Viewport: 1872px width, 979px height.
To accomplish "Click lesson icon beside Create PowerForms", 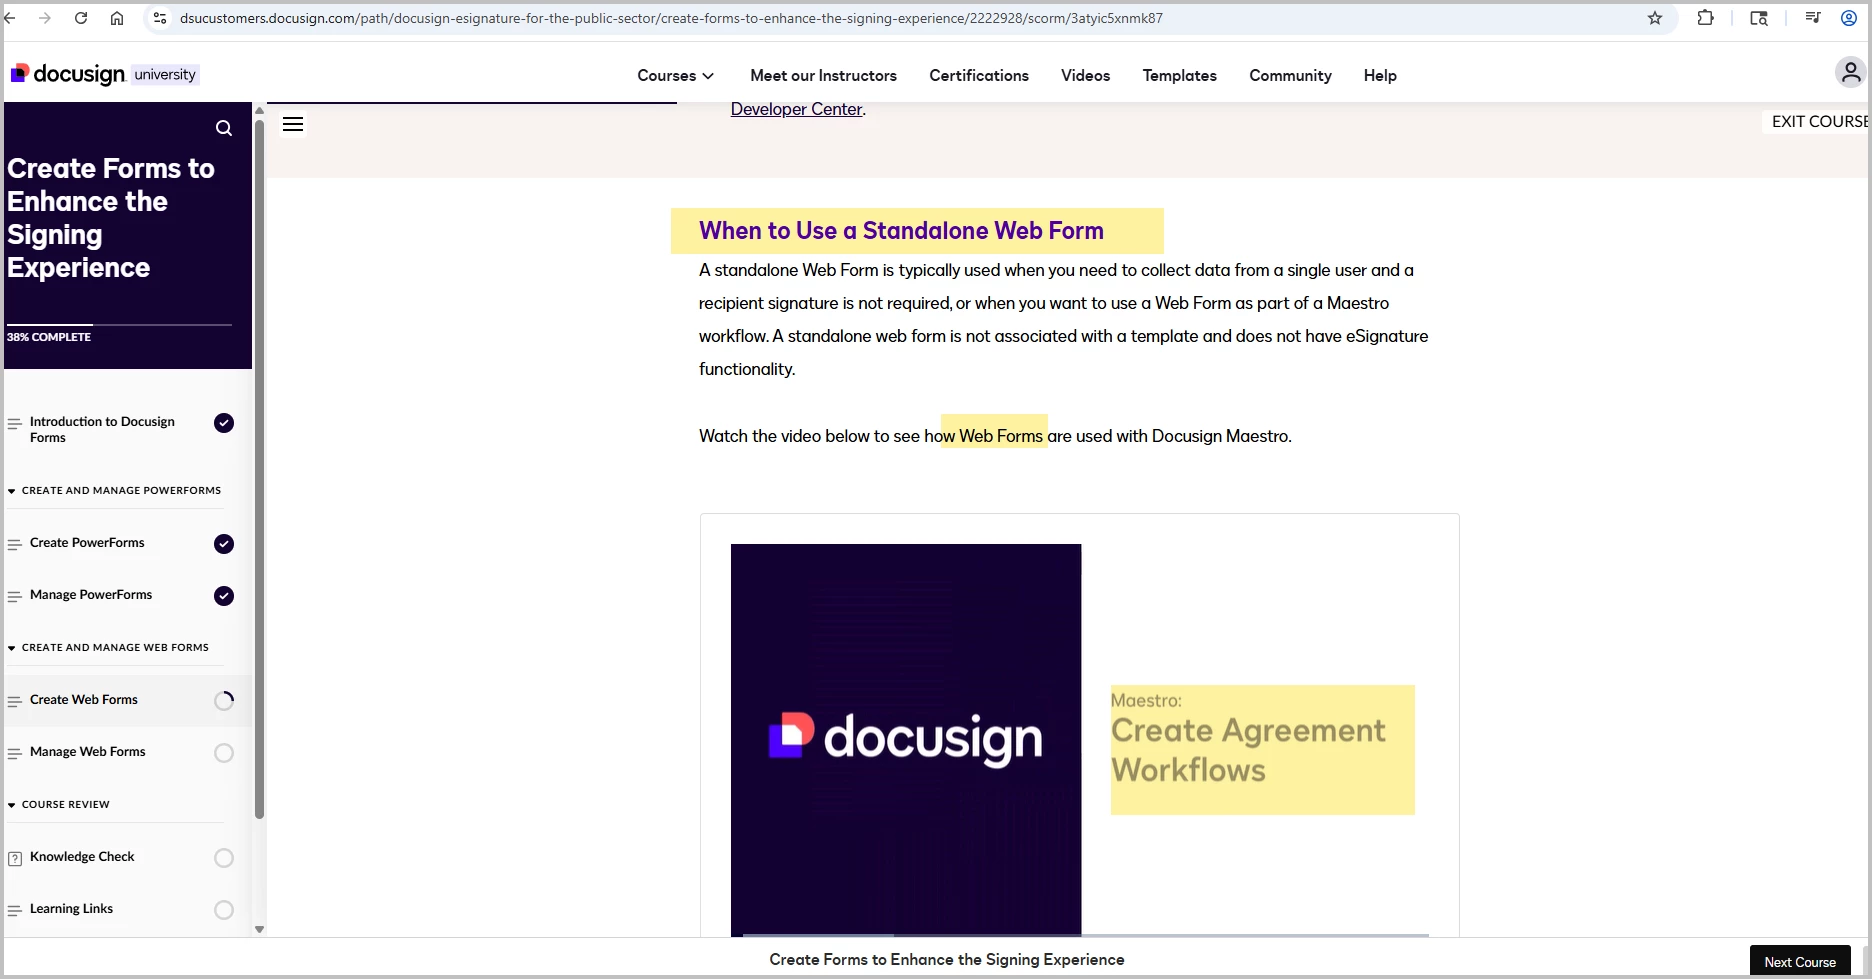I will (x=15, y=545).
